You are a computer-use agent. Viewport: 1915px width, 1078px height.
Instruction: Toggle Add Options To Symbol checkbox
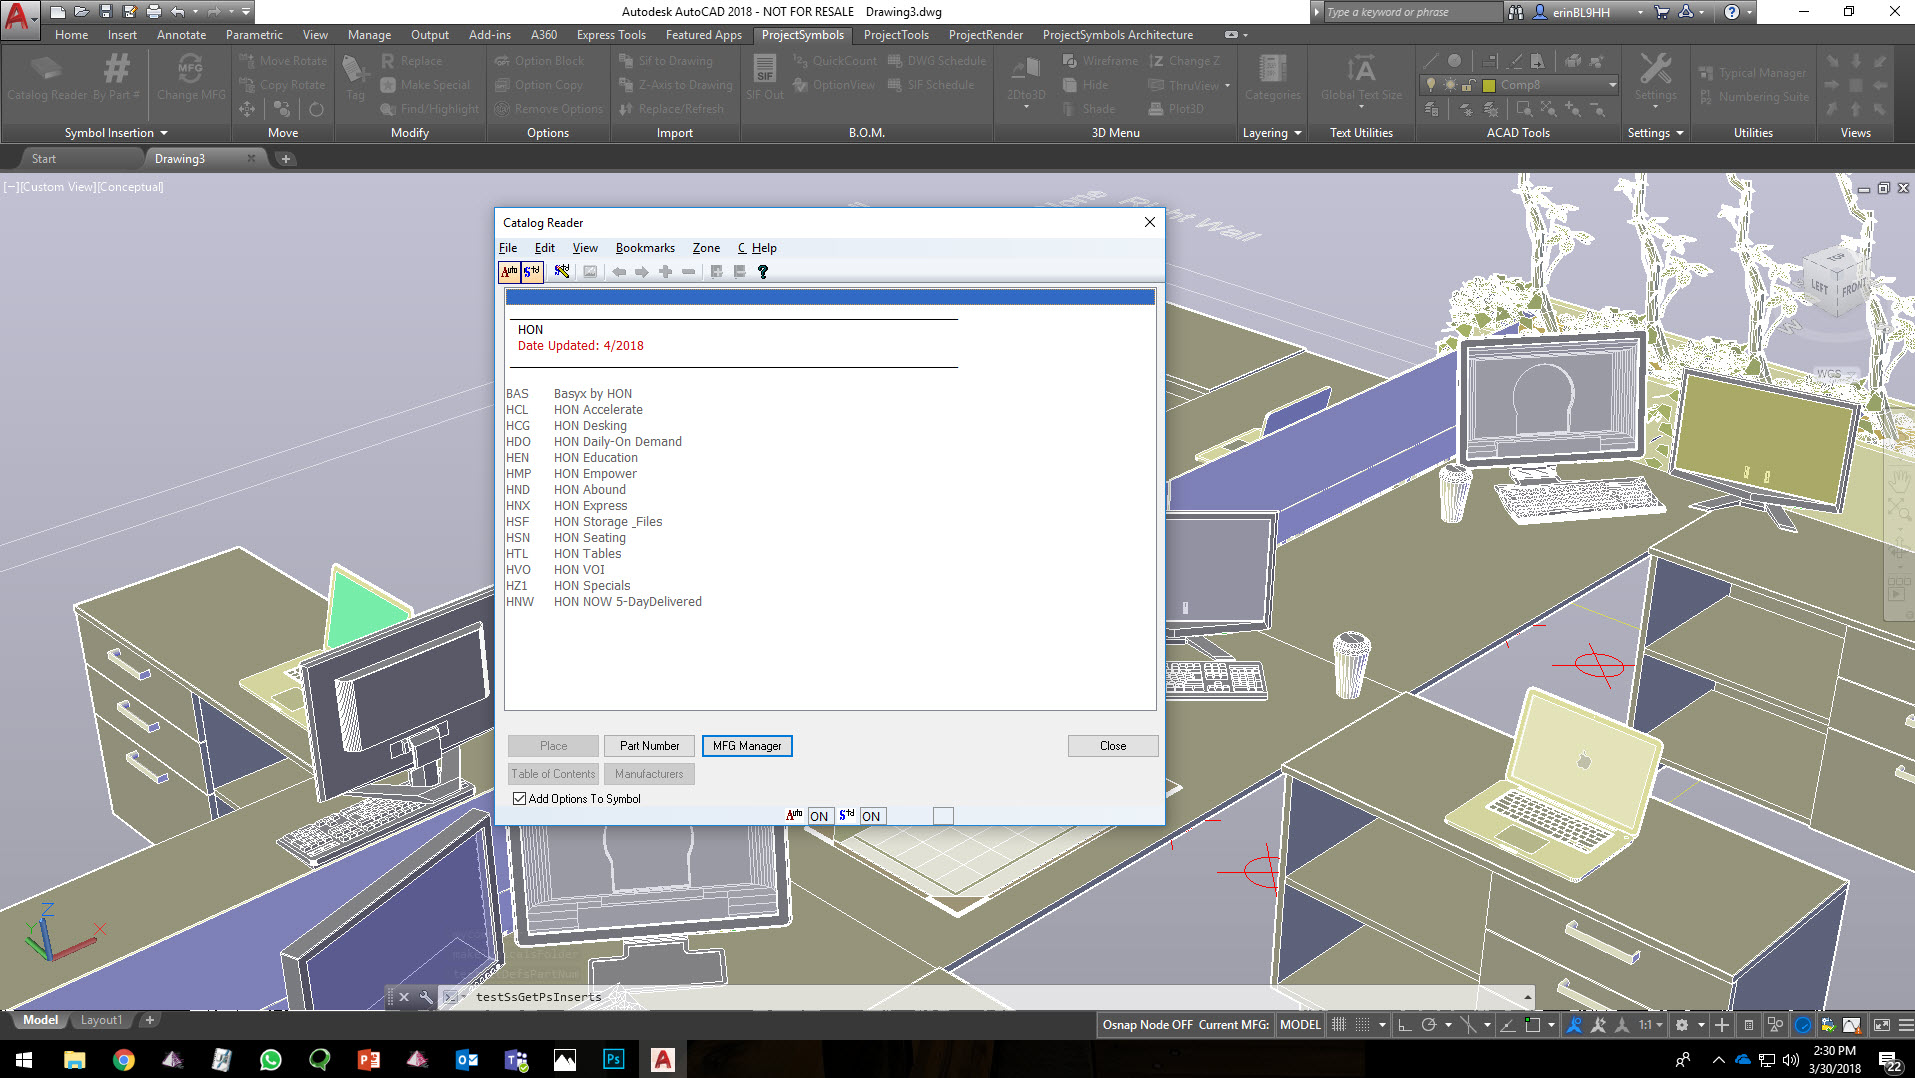click(x=519, y=798)
